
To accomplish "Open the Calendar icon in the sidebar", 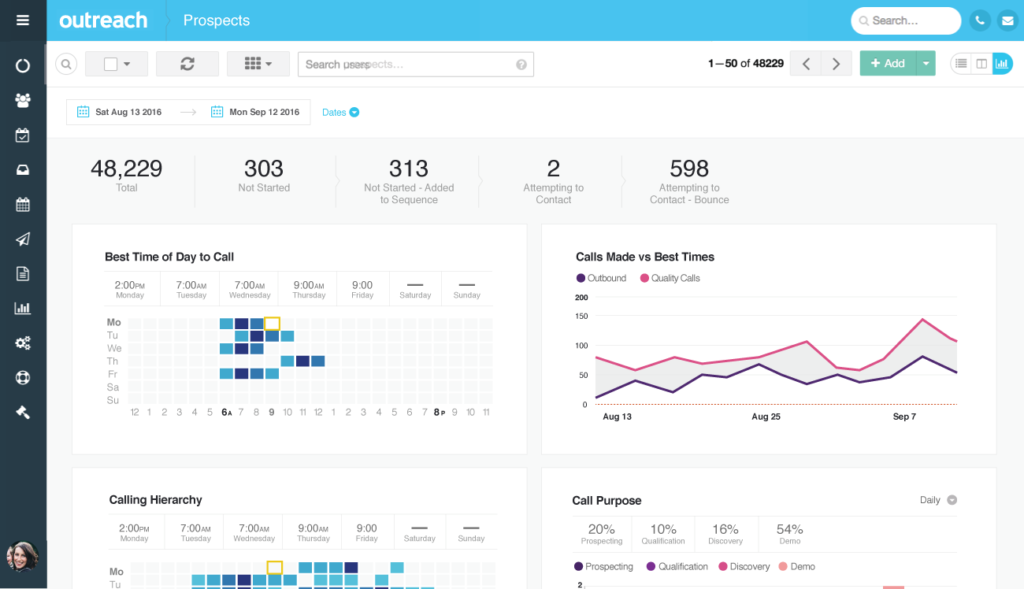I will pyautogui.click(x=22, y=204).
